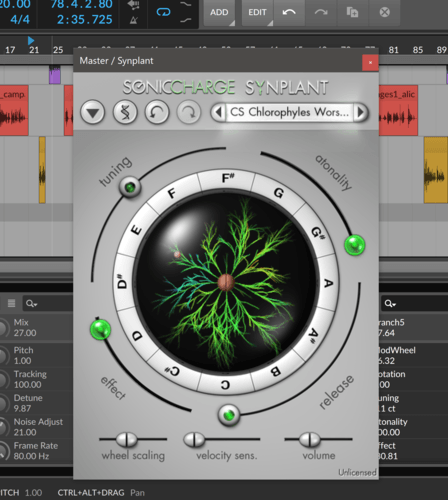Viewport: 448px width, 500px height.
Task: Click the Frame Rate 80.00 Hz value
Action: 31,456
